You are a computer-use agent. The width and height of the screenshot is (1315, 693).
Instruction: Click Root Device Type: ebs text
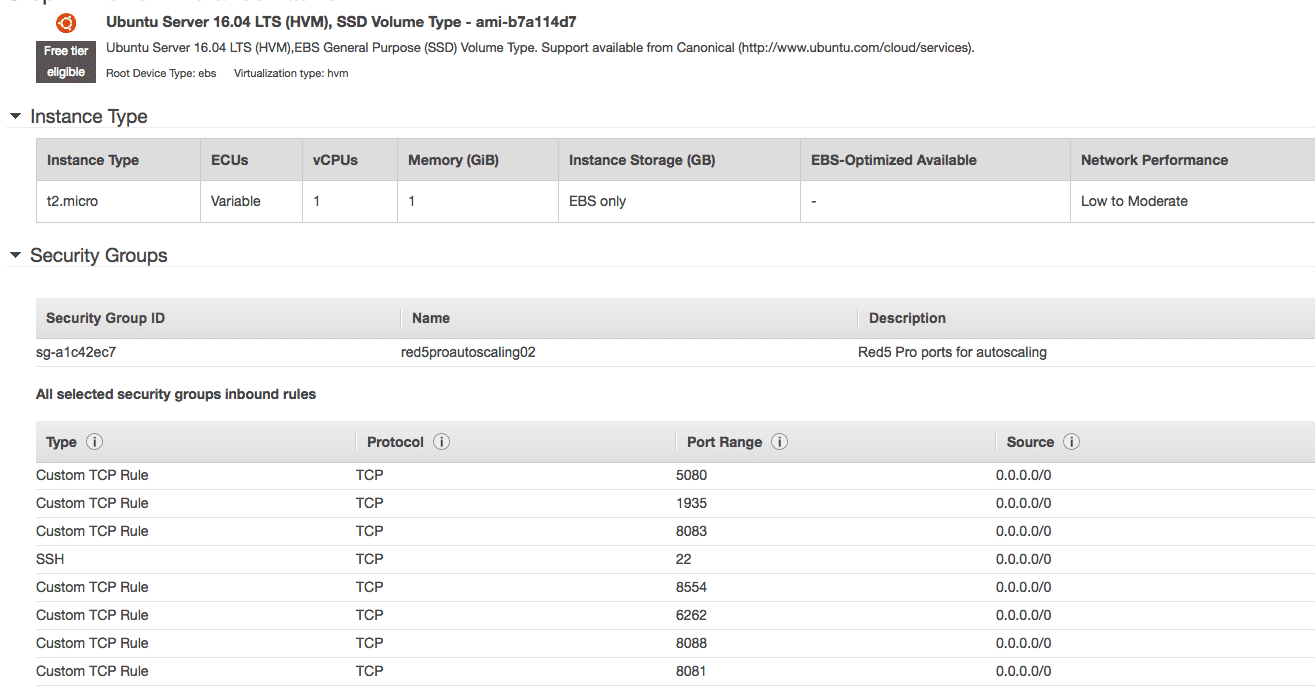161,73
